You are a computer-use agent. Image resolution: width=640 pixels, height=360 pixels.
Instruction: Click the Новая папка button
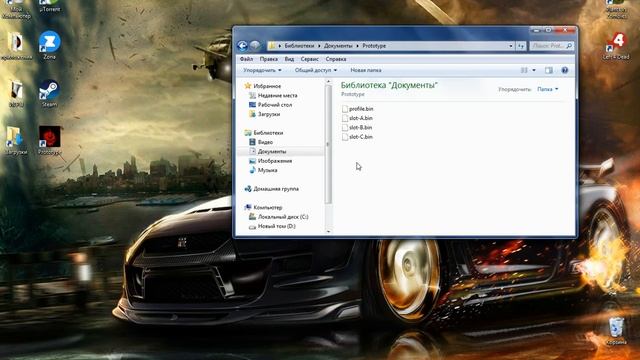tap(366, 70)
